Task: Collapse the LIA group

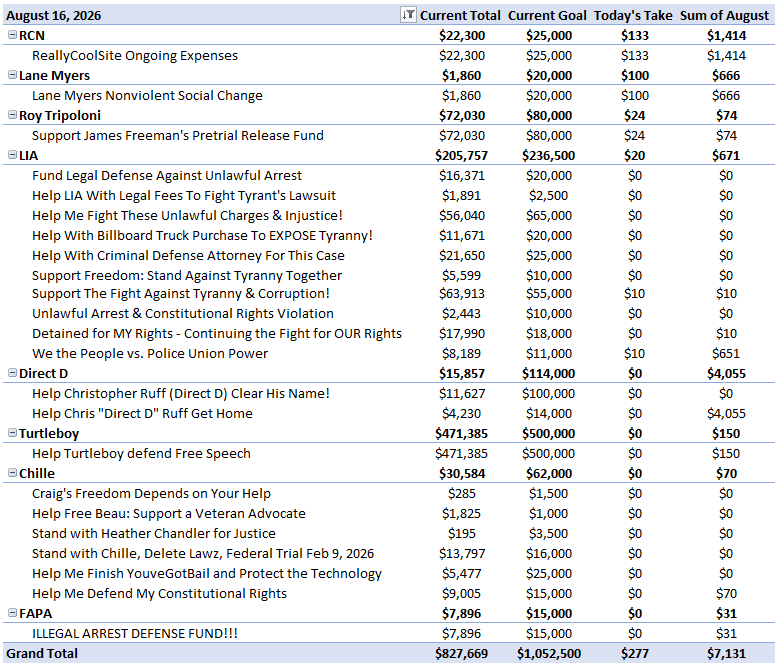Action: (x=12, y=155)
